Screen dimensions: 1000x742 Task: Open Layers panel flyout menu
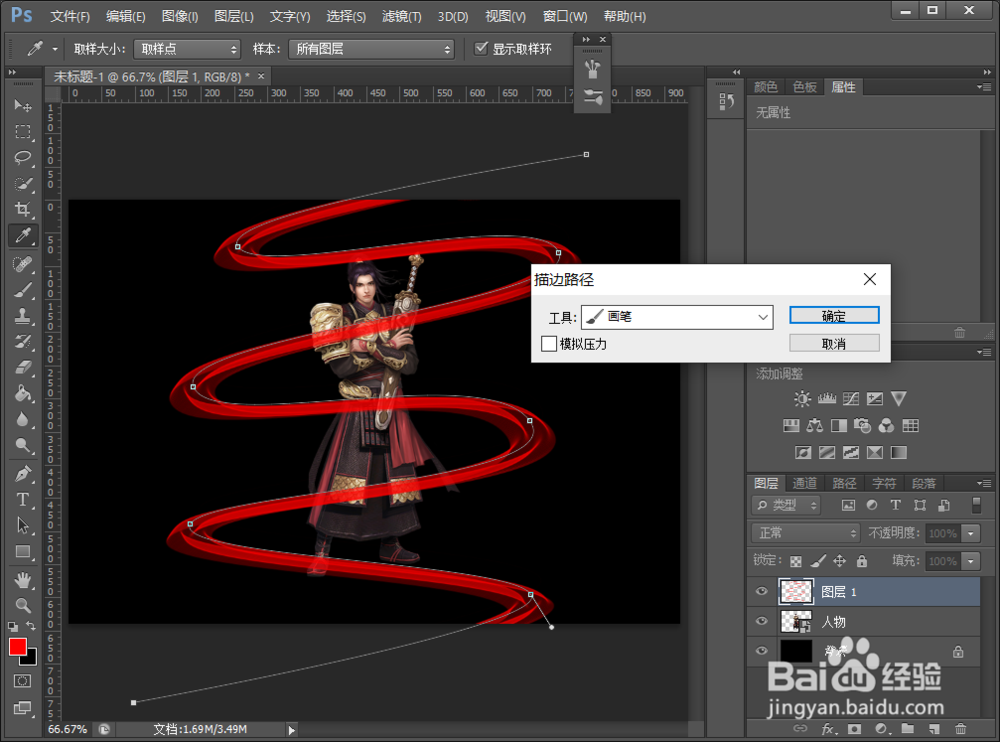[x=984, y=484]
